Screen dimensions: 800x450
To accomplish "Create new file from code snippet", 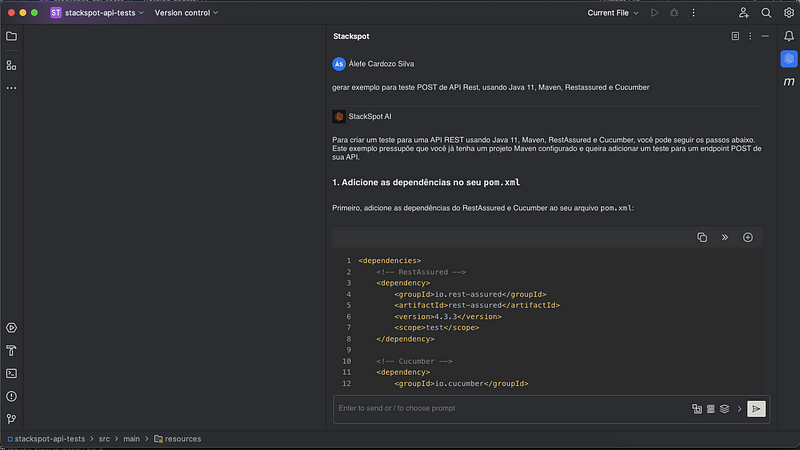I will tap(747, 237).
